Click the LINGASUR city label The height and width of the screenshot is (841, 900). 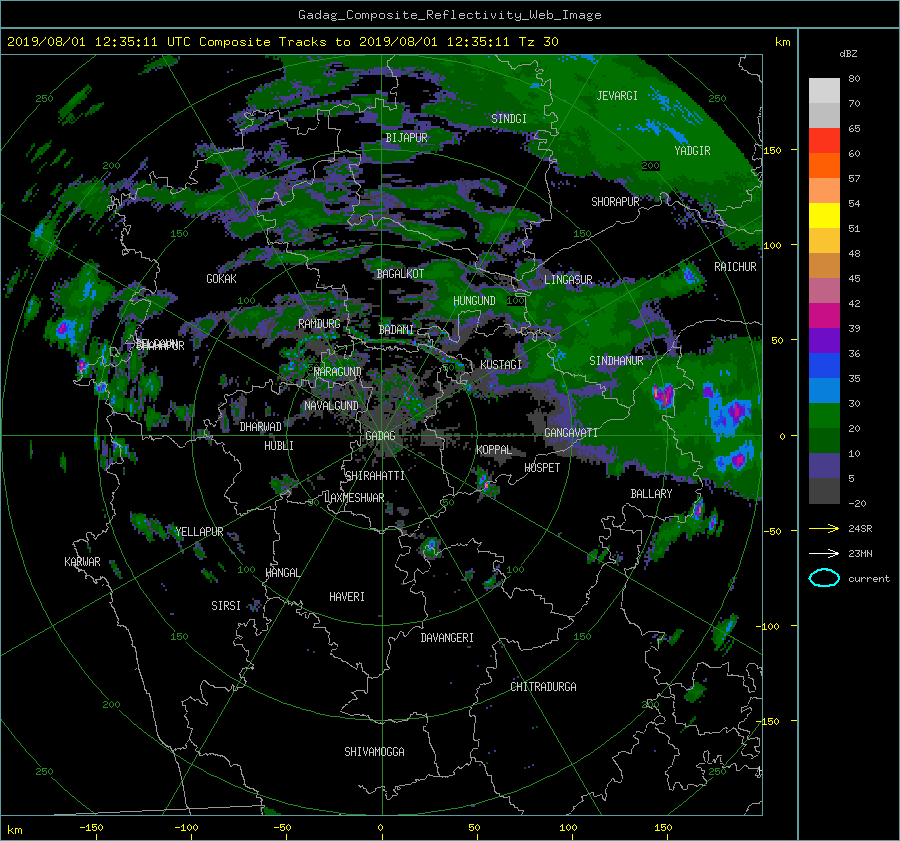click(568, 280)
